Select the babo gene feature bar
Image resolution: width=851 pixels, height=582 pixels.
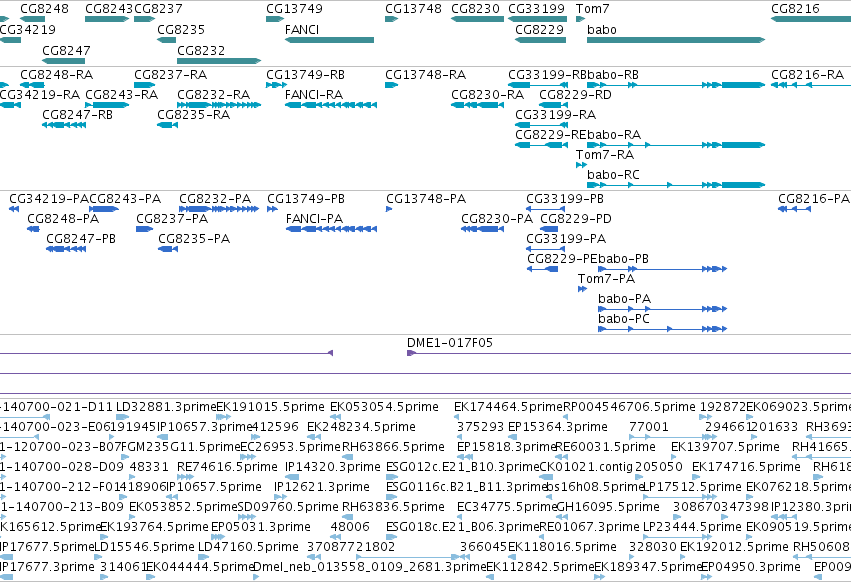click(676, 40)
